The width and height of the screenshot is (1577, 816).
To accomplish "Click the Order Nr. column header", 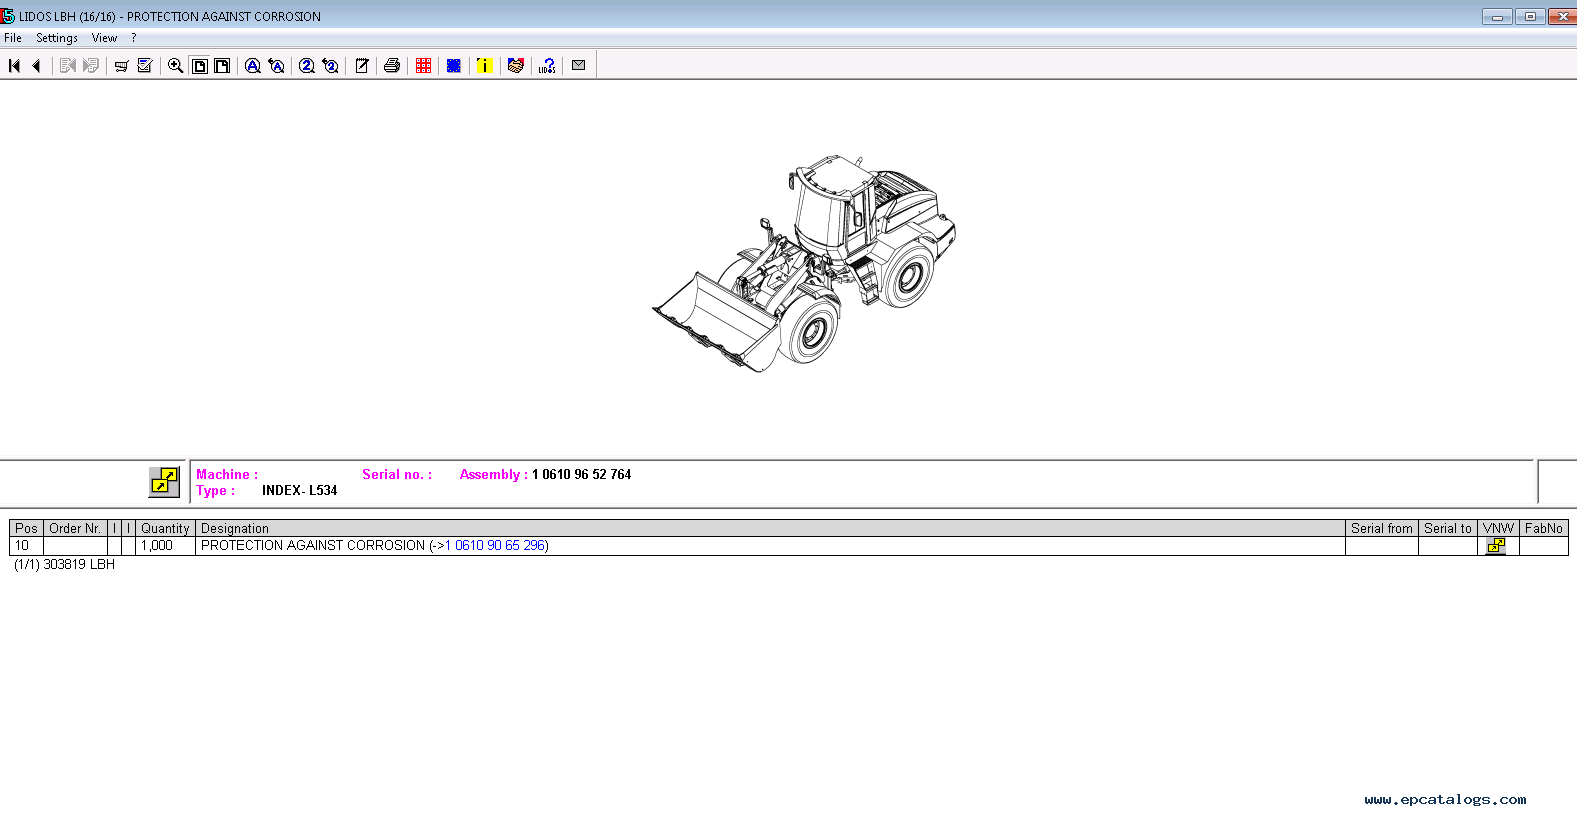I will 75,528.
